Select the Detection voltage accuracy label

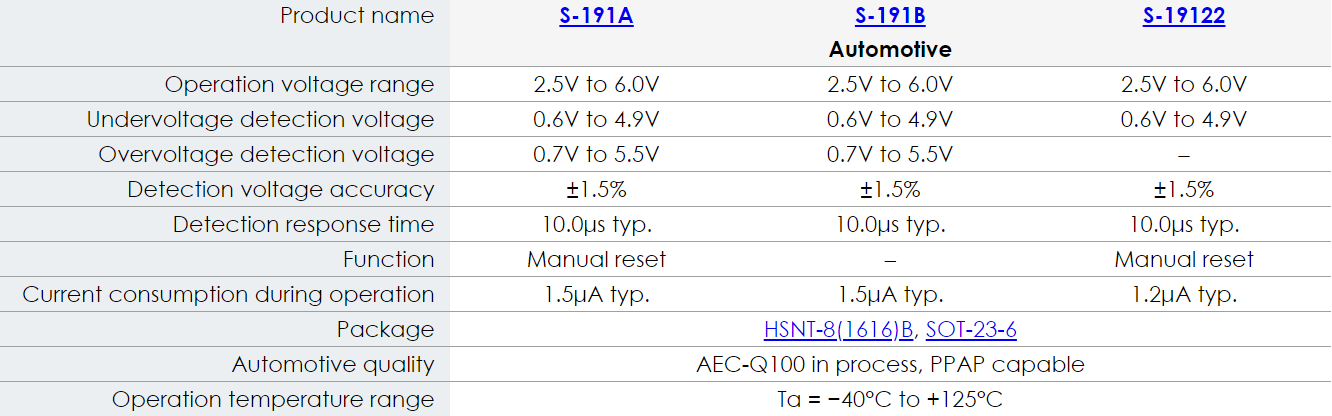pos(280,190)
